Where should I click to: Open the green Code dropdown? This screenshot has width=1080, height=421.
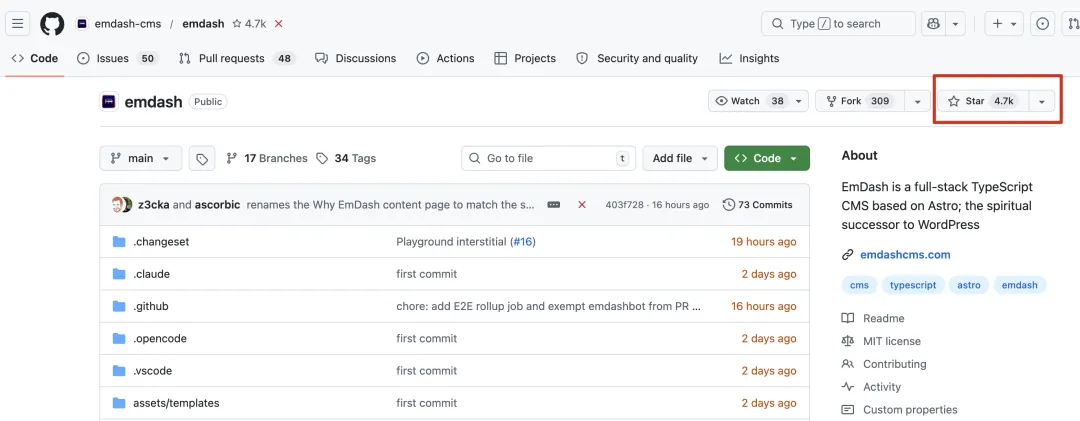pyautogui.click(x=766, y=158)
